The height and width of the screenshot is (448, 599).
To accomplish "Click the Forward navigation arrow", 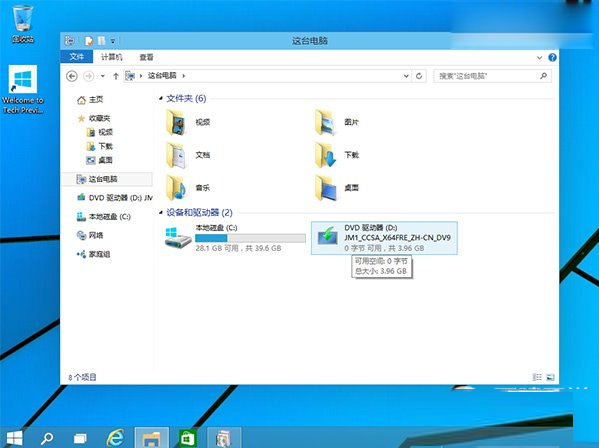I will [89, 76].
